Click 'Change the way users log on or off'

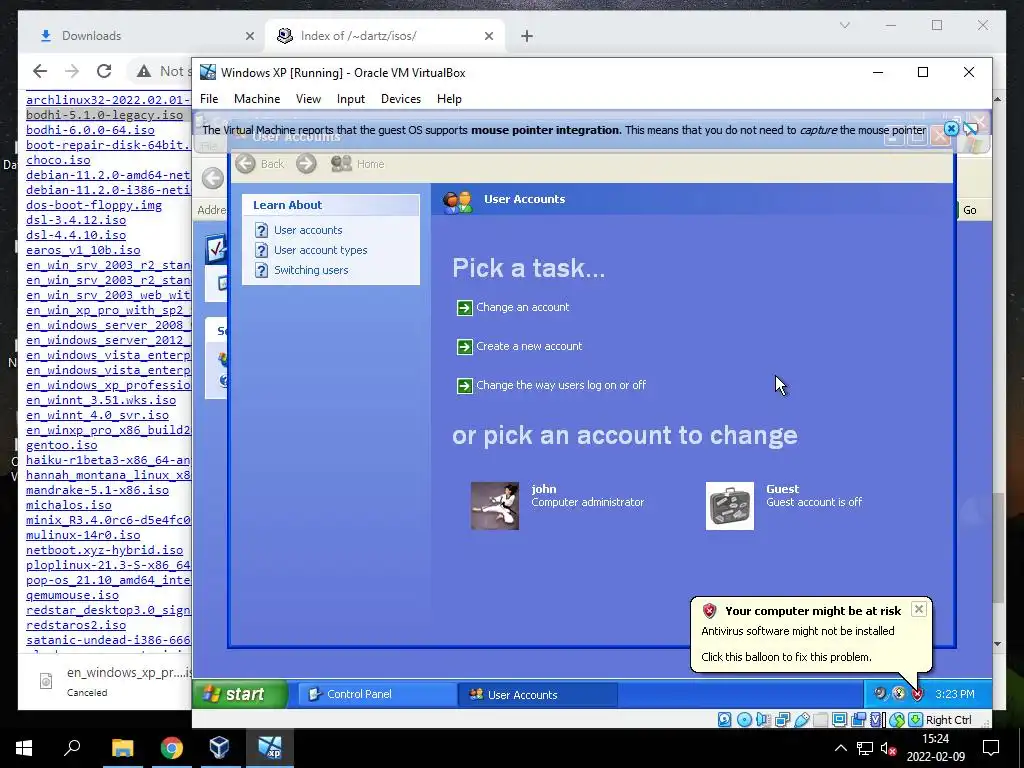coord(561,385)
